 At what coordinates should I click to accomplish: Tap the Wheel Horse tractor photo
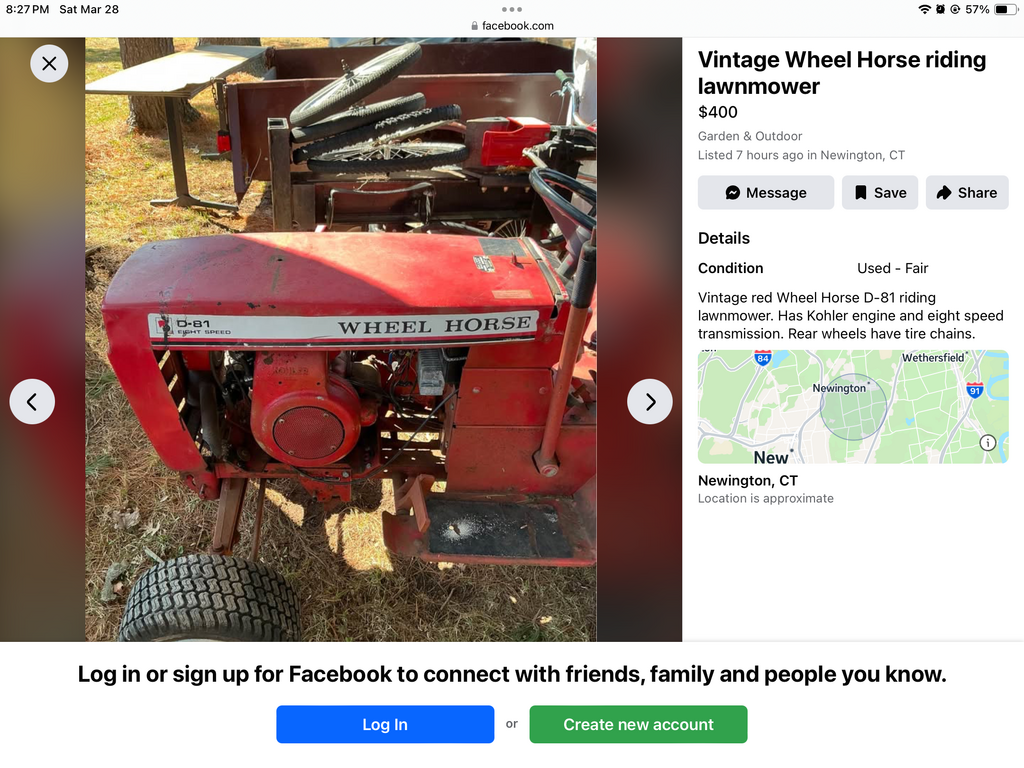tap(340, 340)
